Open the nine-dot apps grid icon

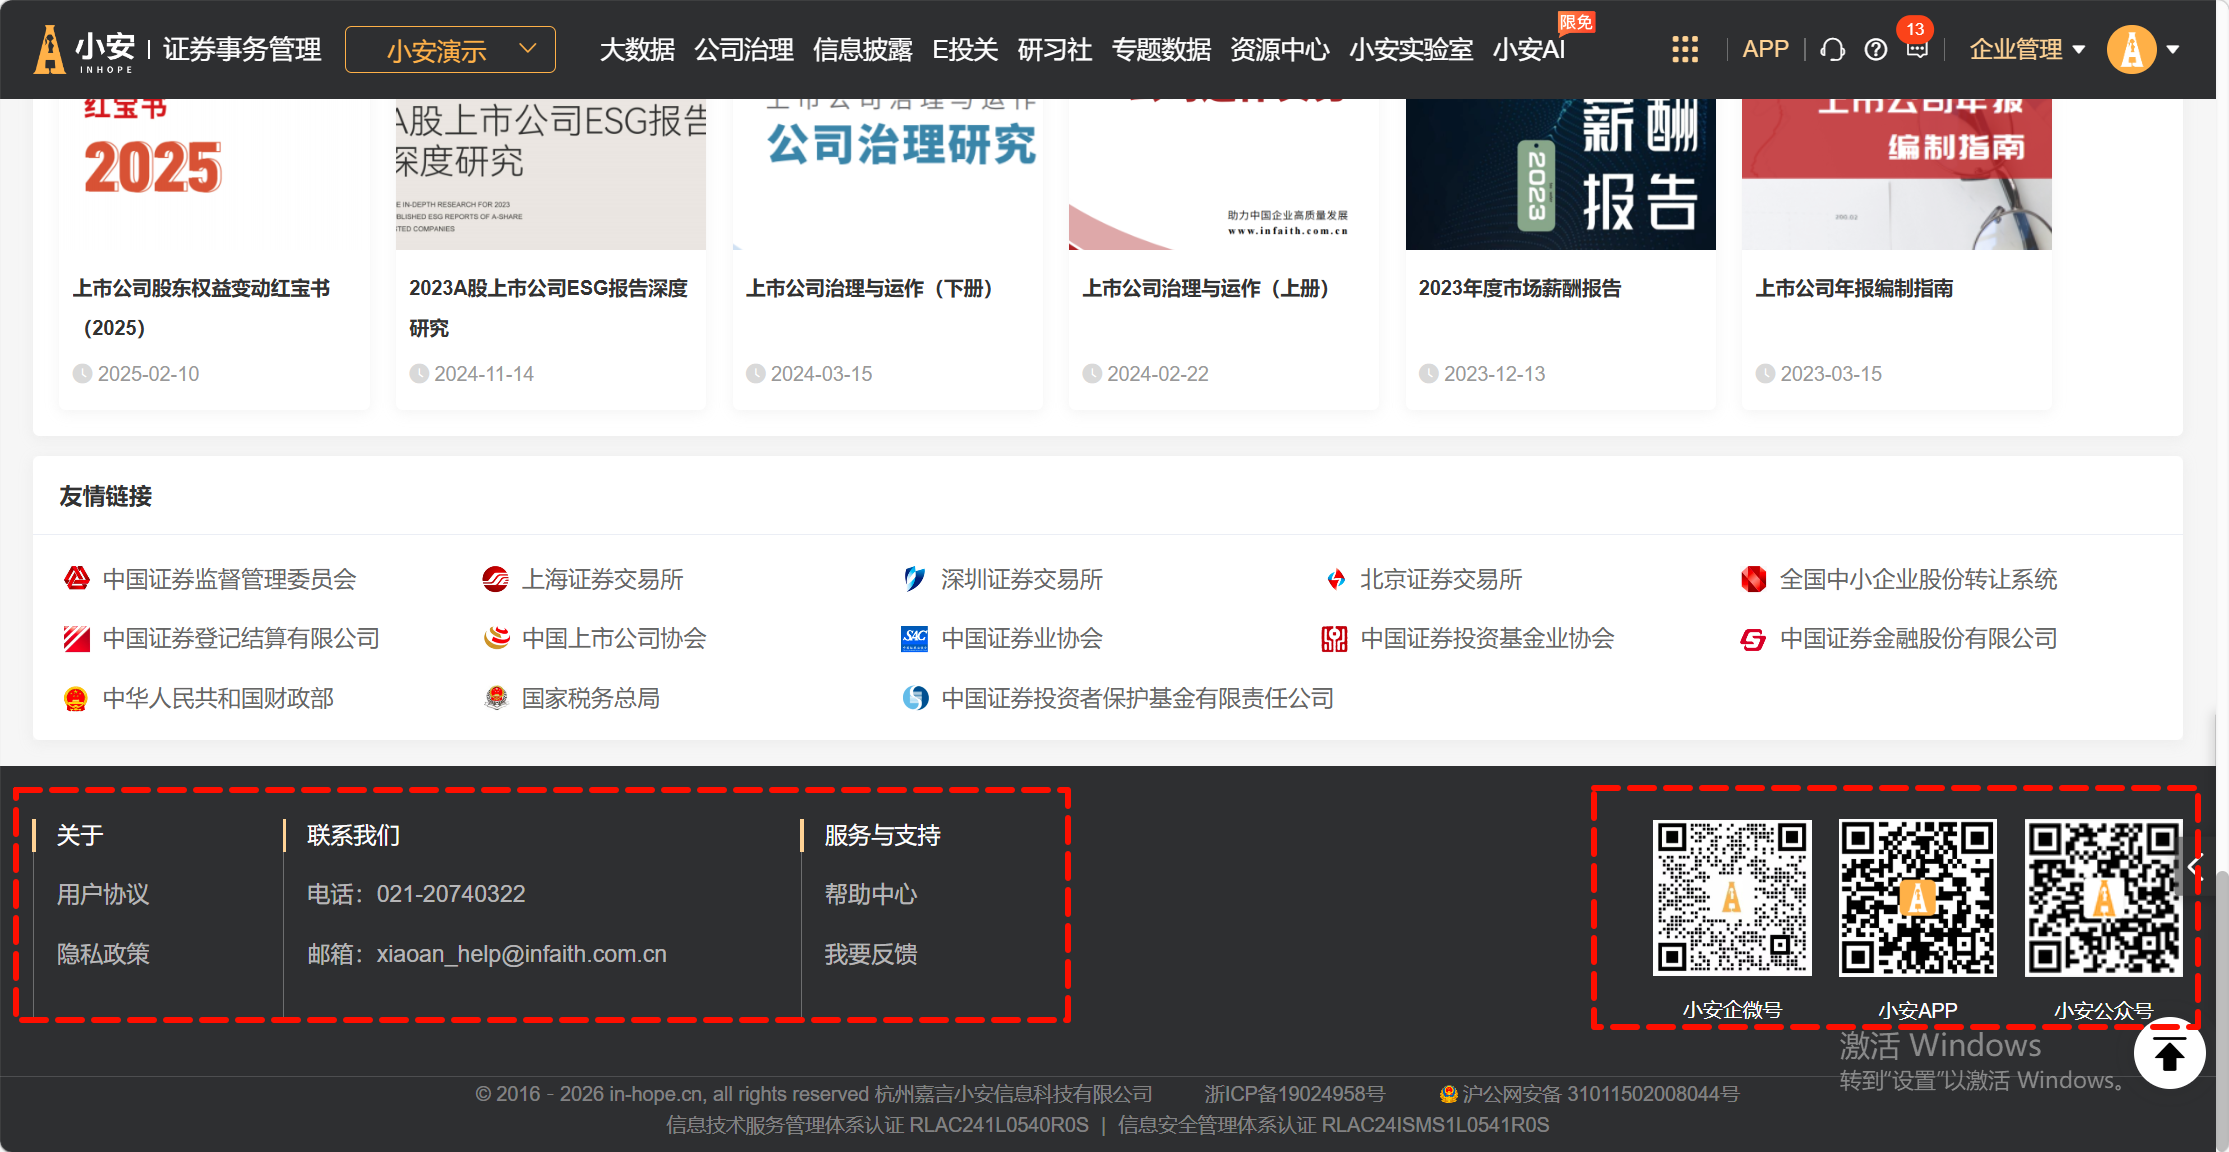coord(1685,49)
